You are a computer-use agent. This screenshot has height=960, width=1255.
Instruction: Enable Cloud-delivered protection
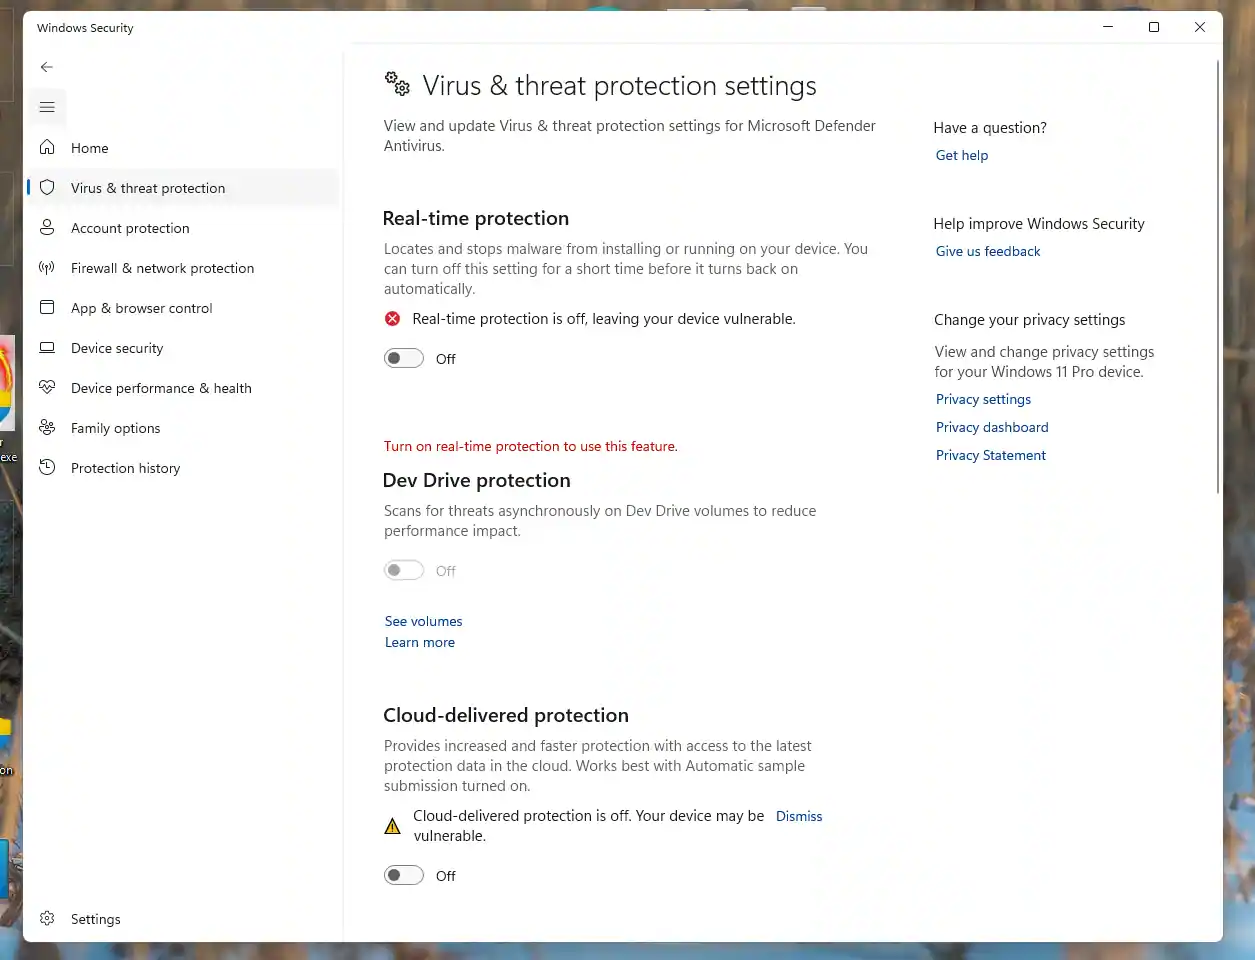coord(404,874)
